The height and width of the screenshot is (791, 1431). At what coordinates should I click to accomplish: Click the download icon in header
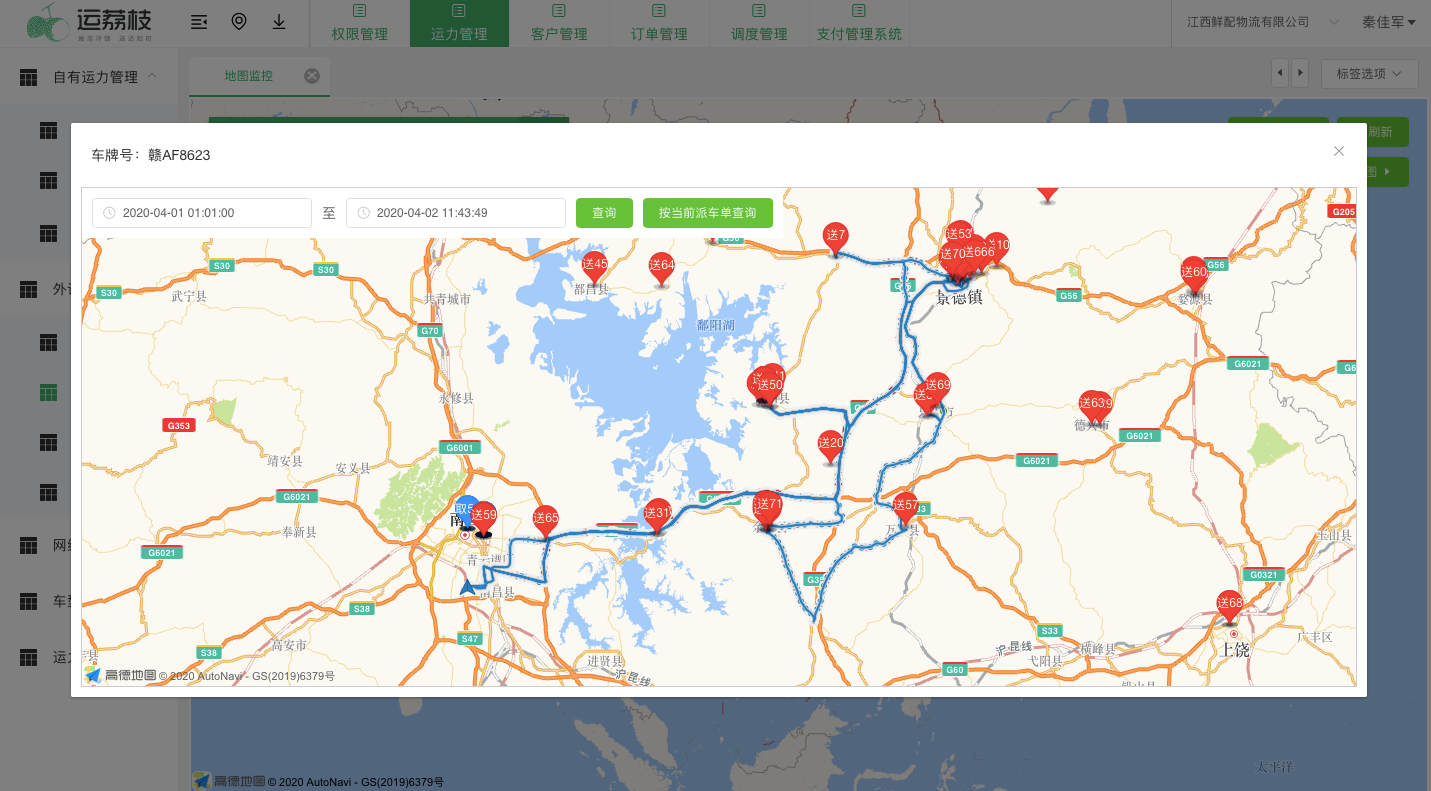[279, 22]
